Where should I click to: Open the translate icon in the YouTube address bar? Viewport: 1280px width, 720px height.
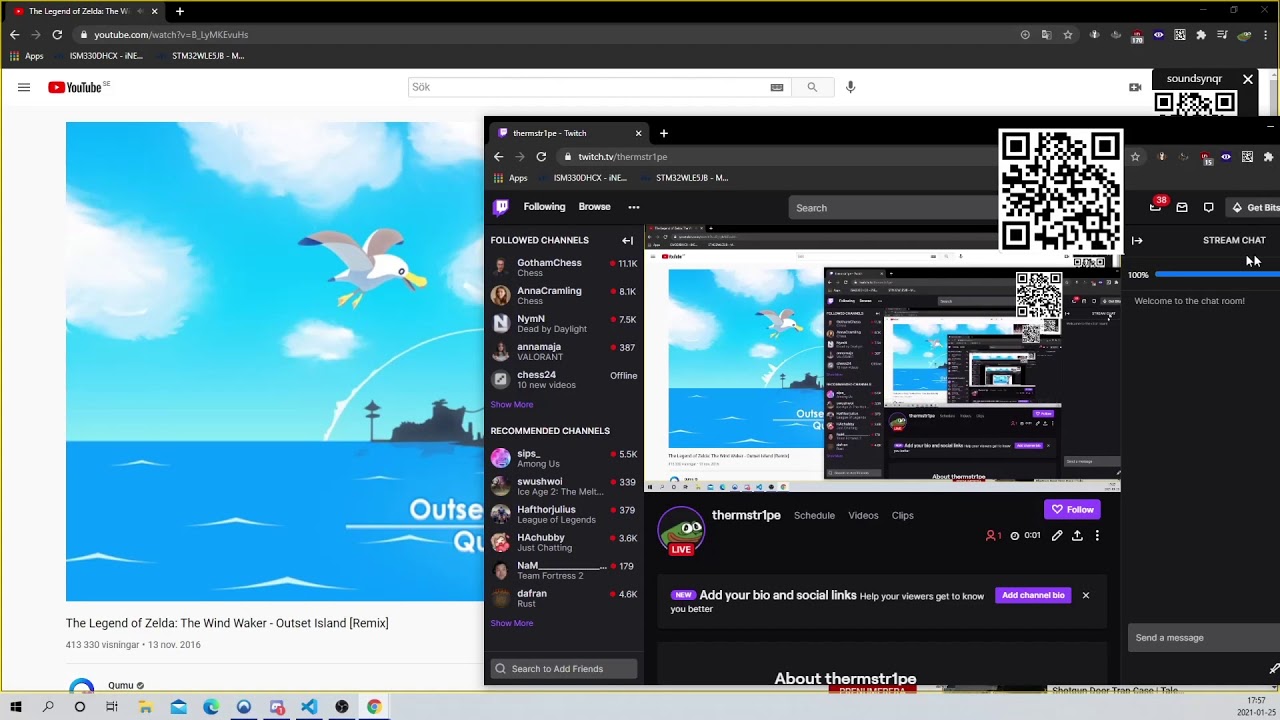[x=1046, y=34]
